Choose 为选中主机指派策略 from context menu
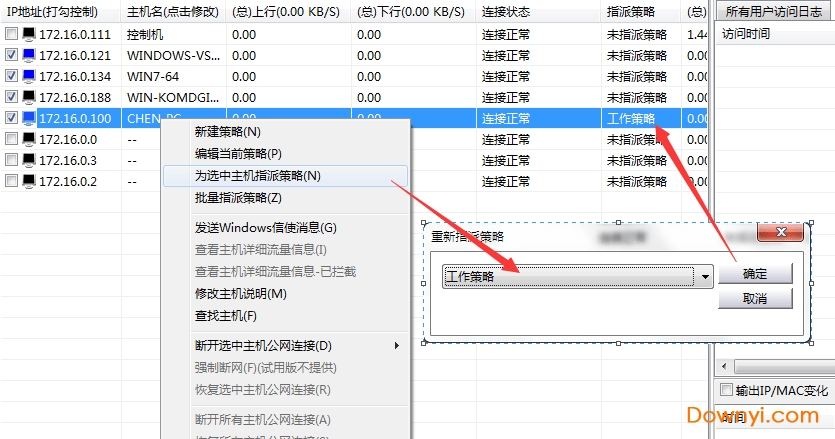The width and height of the screenshot is (835, 439). point(258,176)
